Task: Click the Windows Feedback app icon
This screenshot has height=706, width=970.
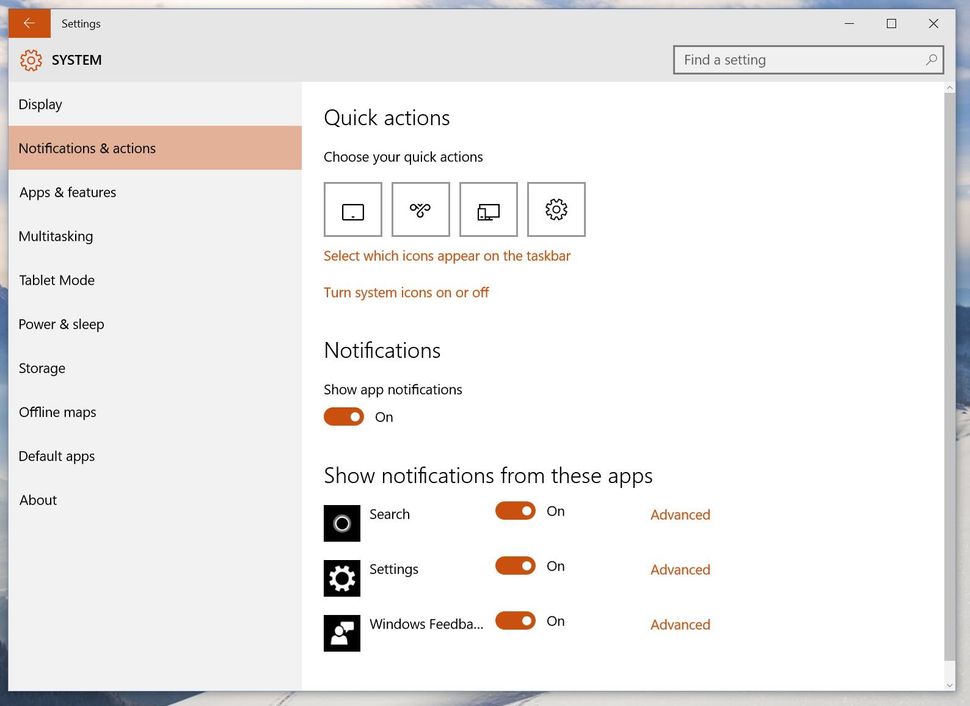Action: 342,632
